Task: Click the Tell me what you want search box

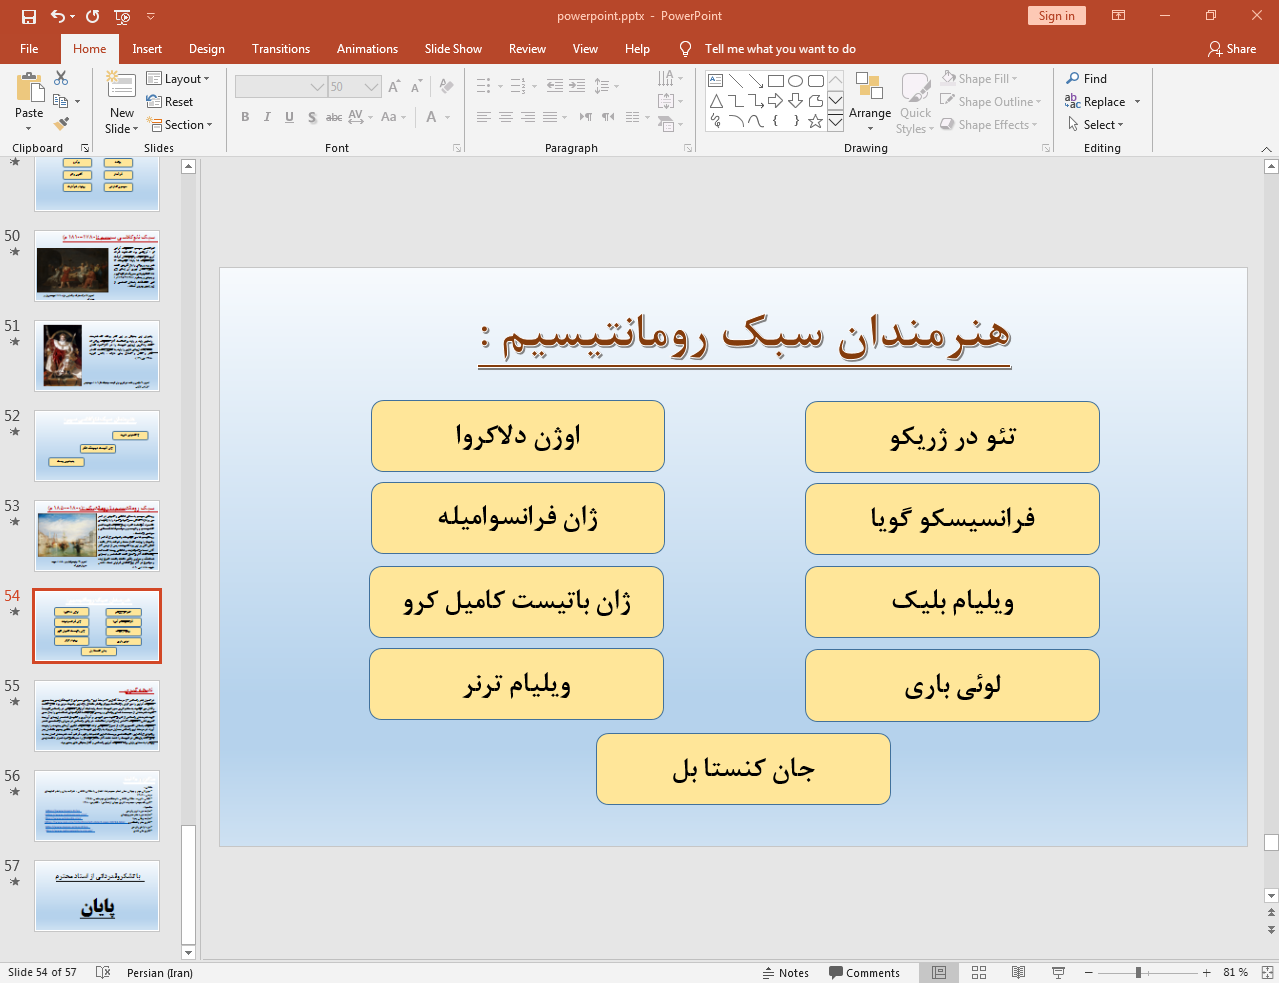Action: (x=780, y=49)
